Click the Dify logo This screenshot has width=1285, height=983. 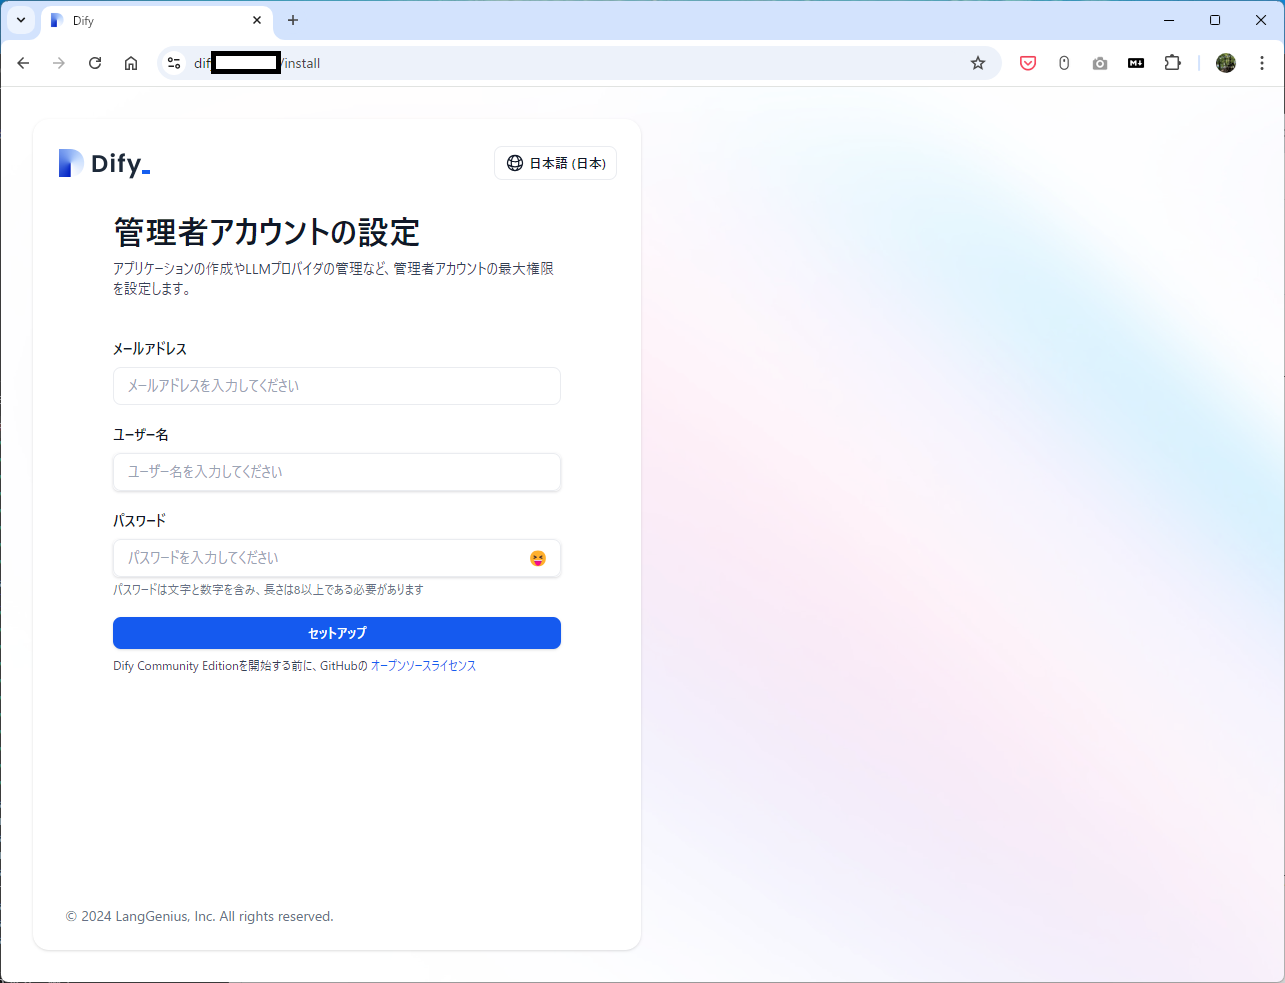104,163
